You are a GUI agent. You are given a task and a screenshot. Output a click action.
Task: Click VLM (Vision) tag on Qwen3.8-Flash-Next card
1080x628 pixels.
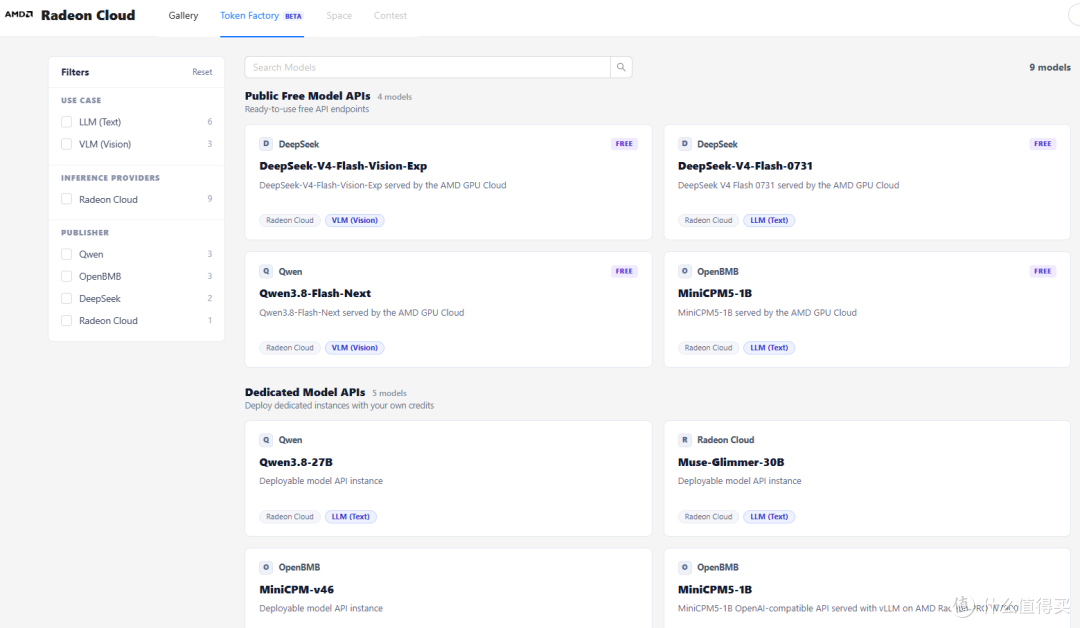pyautogui.click(x=355, y=348)
